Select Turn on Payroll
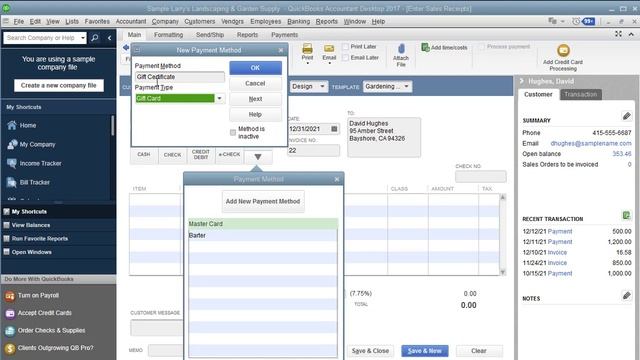The image size is (640, 360). pyautogui.click(x=38, y=295)
